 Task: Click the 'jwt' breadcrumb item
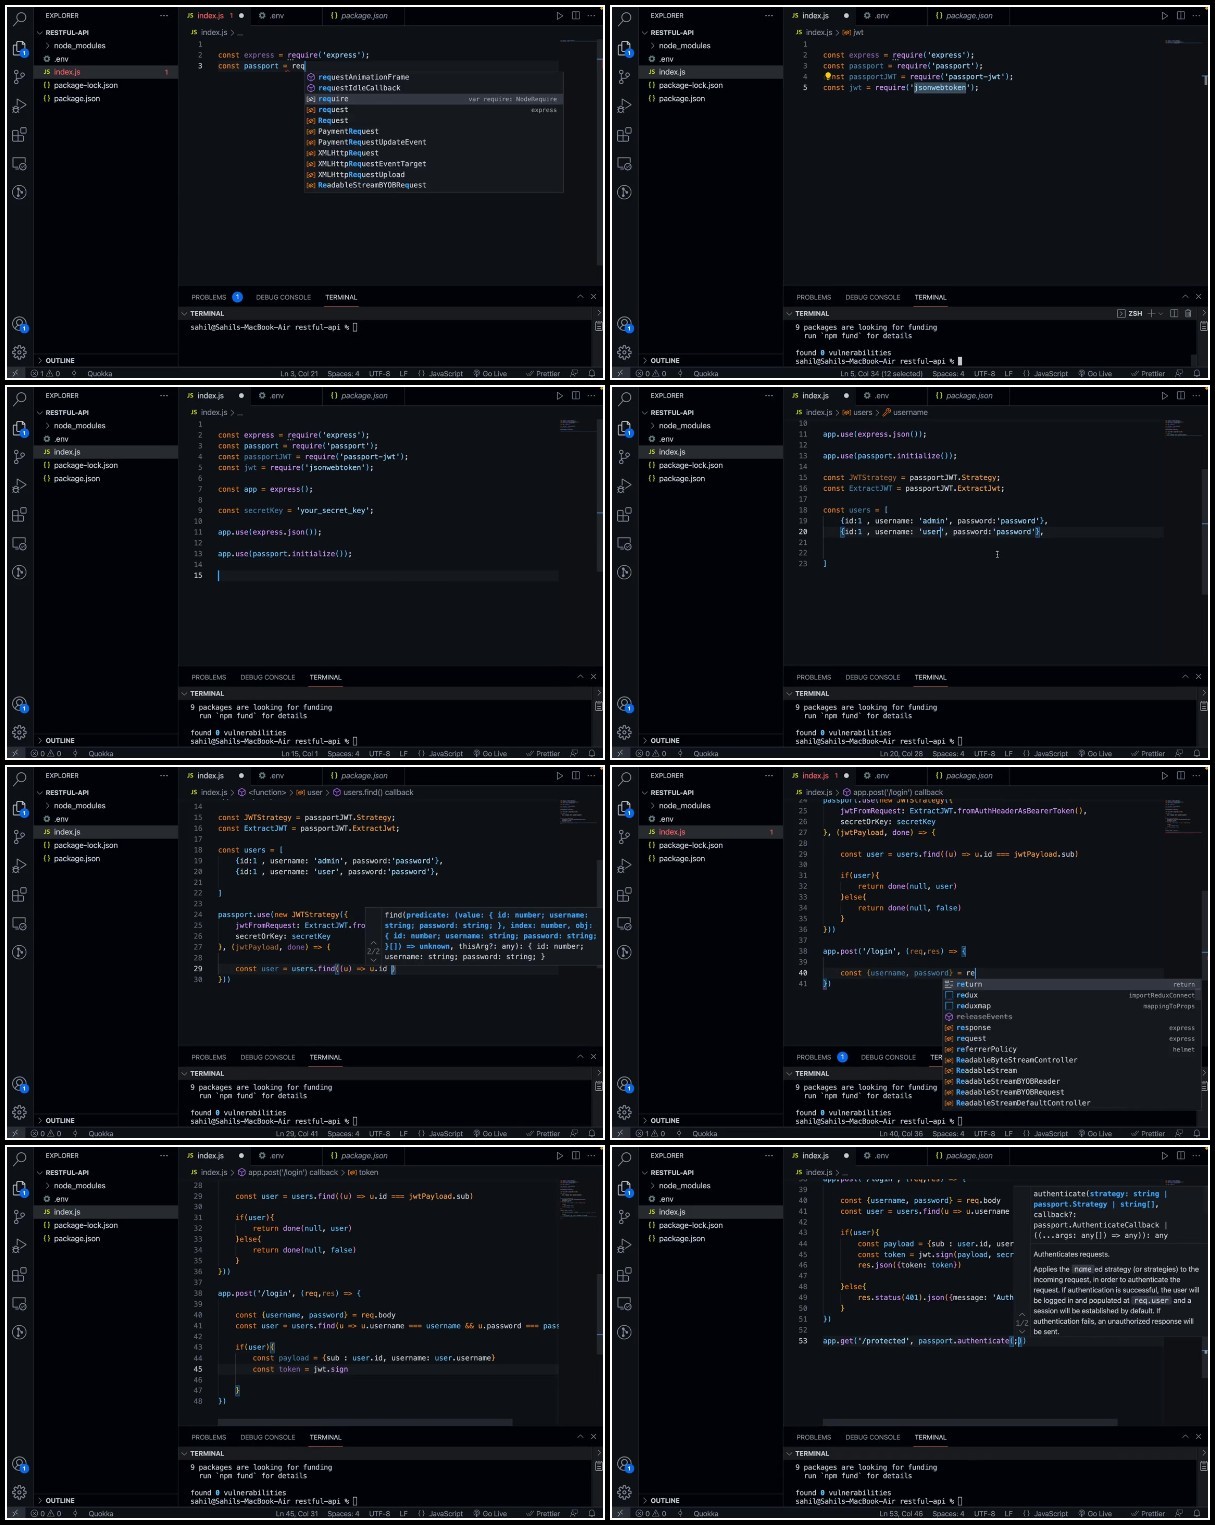(x=854, y=32)
